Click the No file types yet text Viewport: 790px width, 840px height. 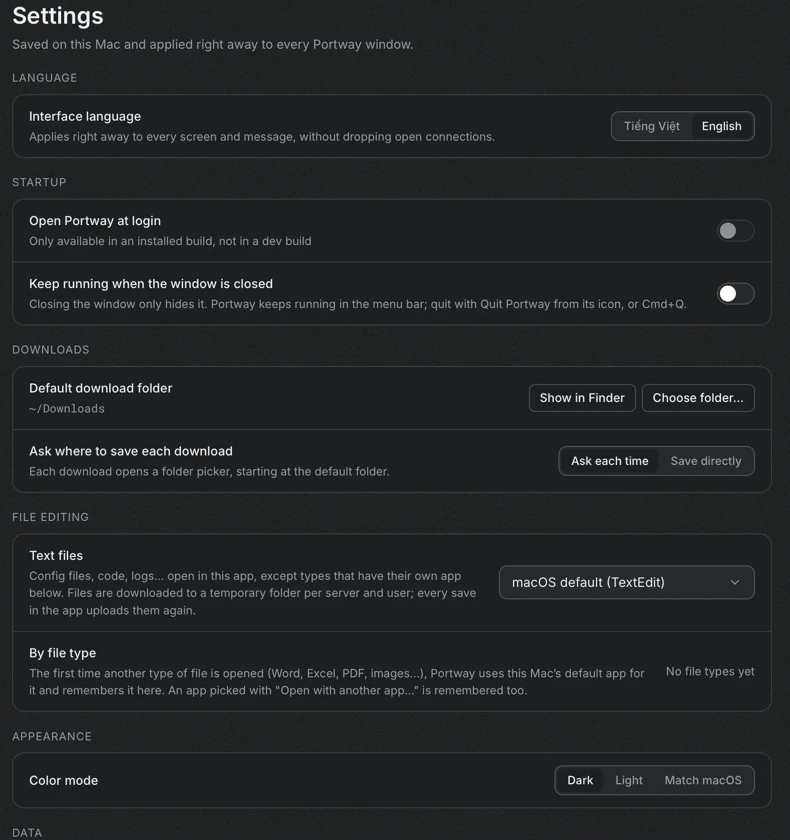coord(710,671)
